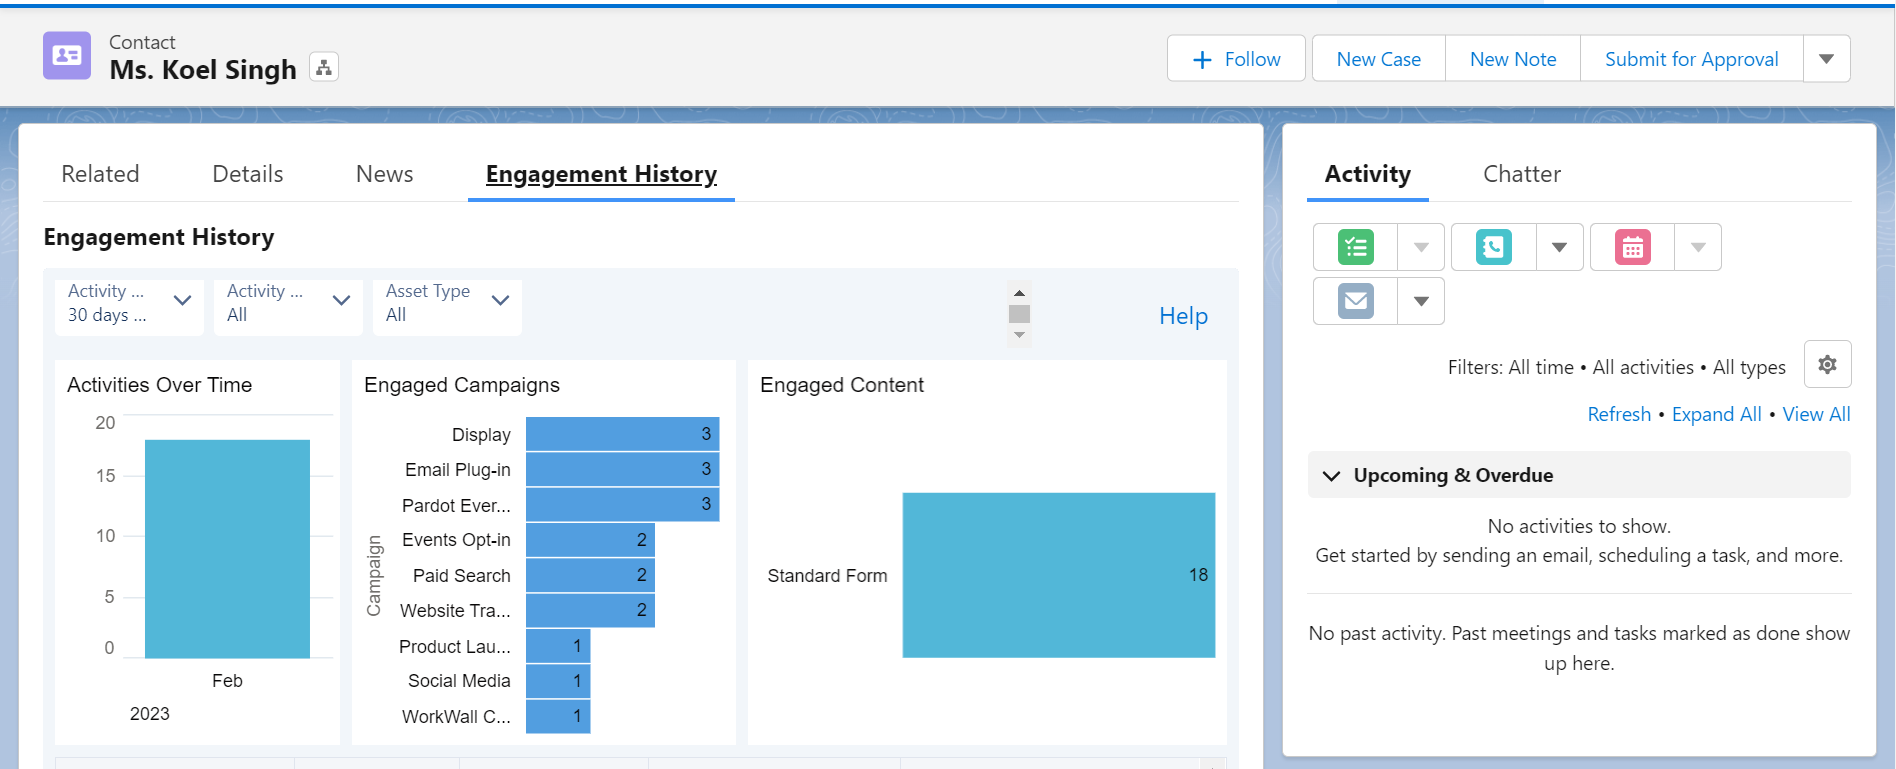Click the Events Opt-in campaign bar
The height and width of the screenshot is (769, 1896).
[x=590, y=540]
